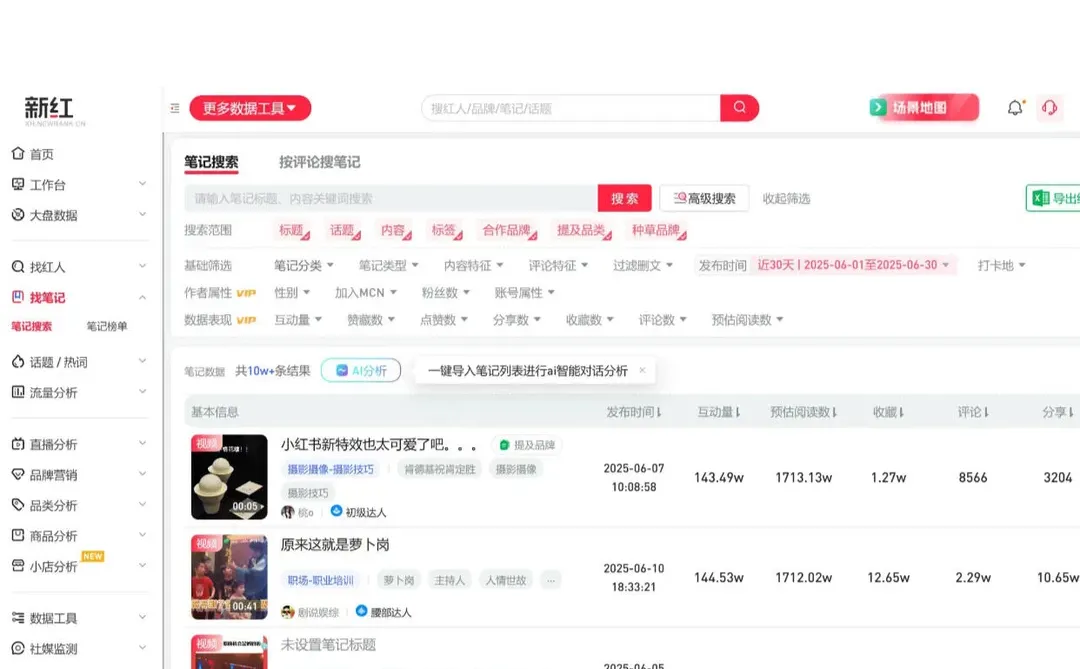Open 加入MCN filter dropdown
Image resolution: width=1080 pixels, height=669 pixels.
[366, 293]
